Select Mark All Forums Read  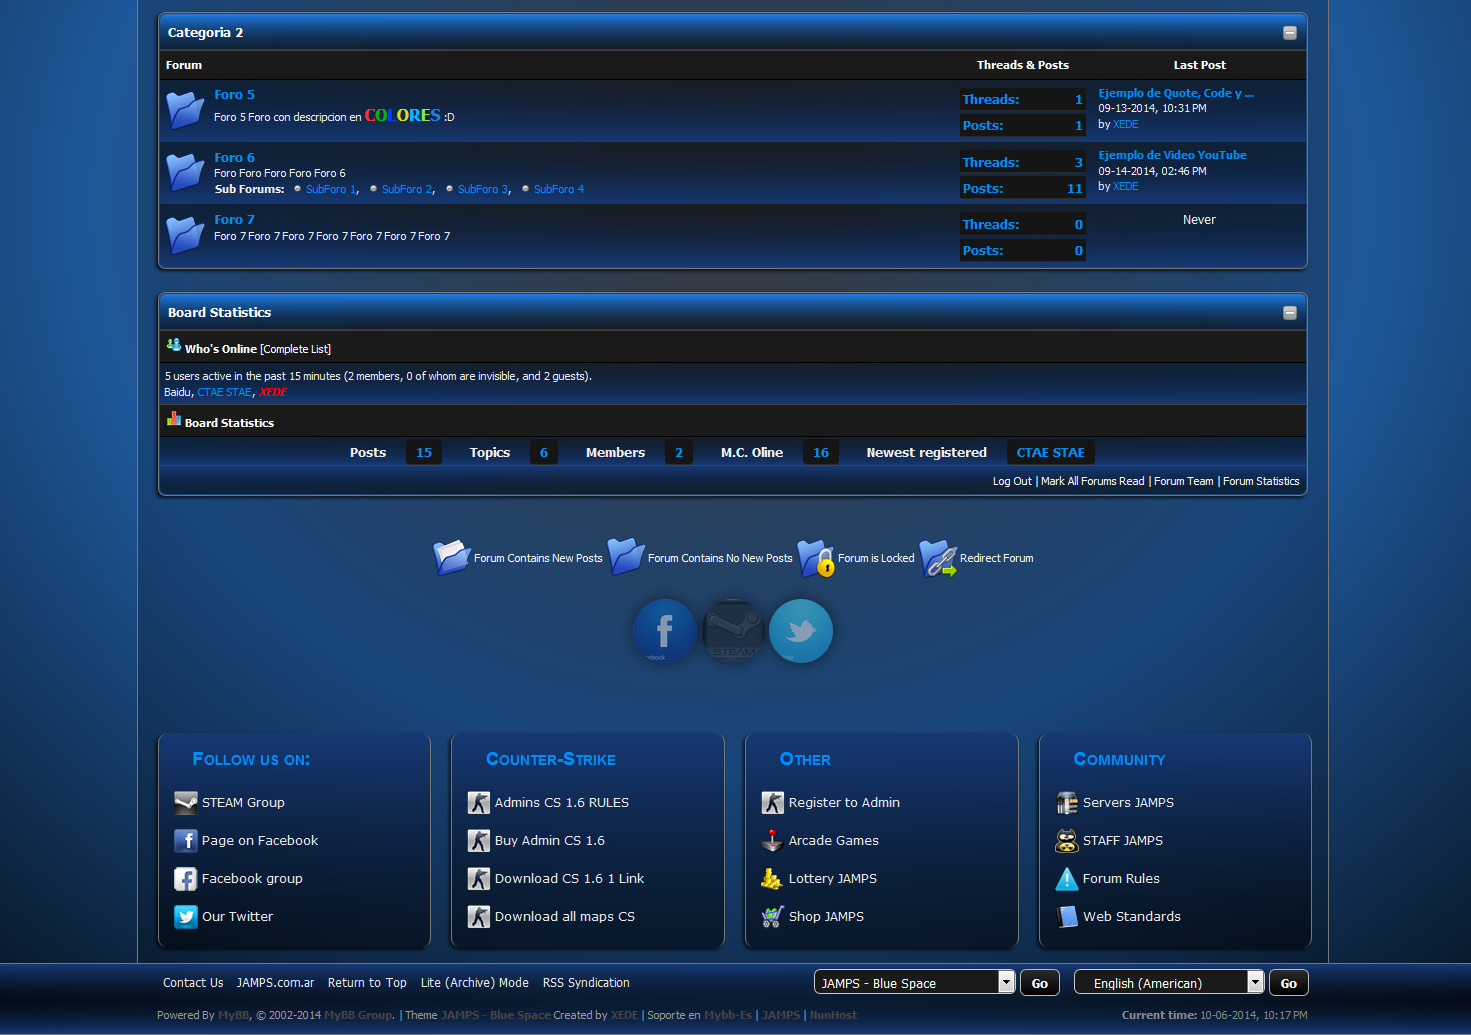(1092, 481)
